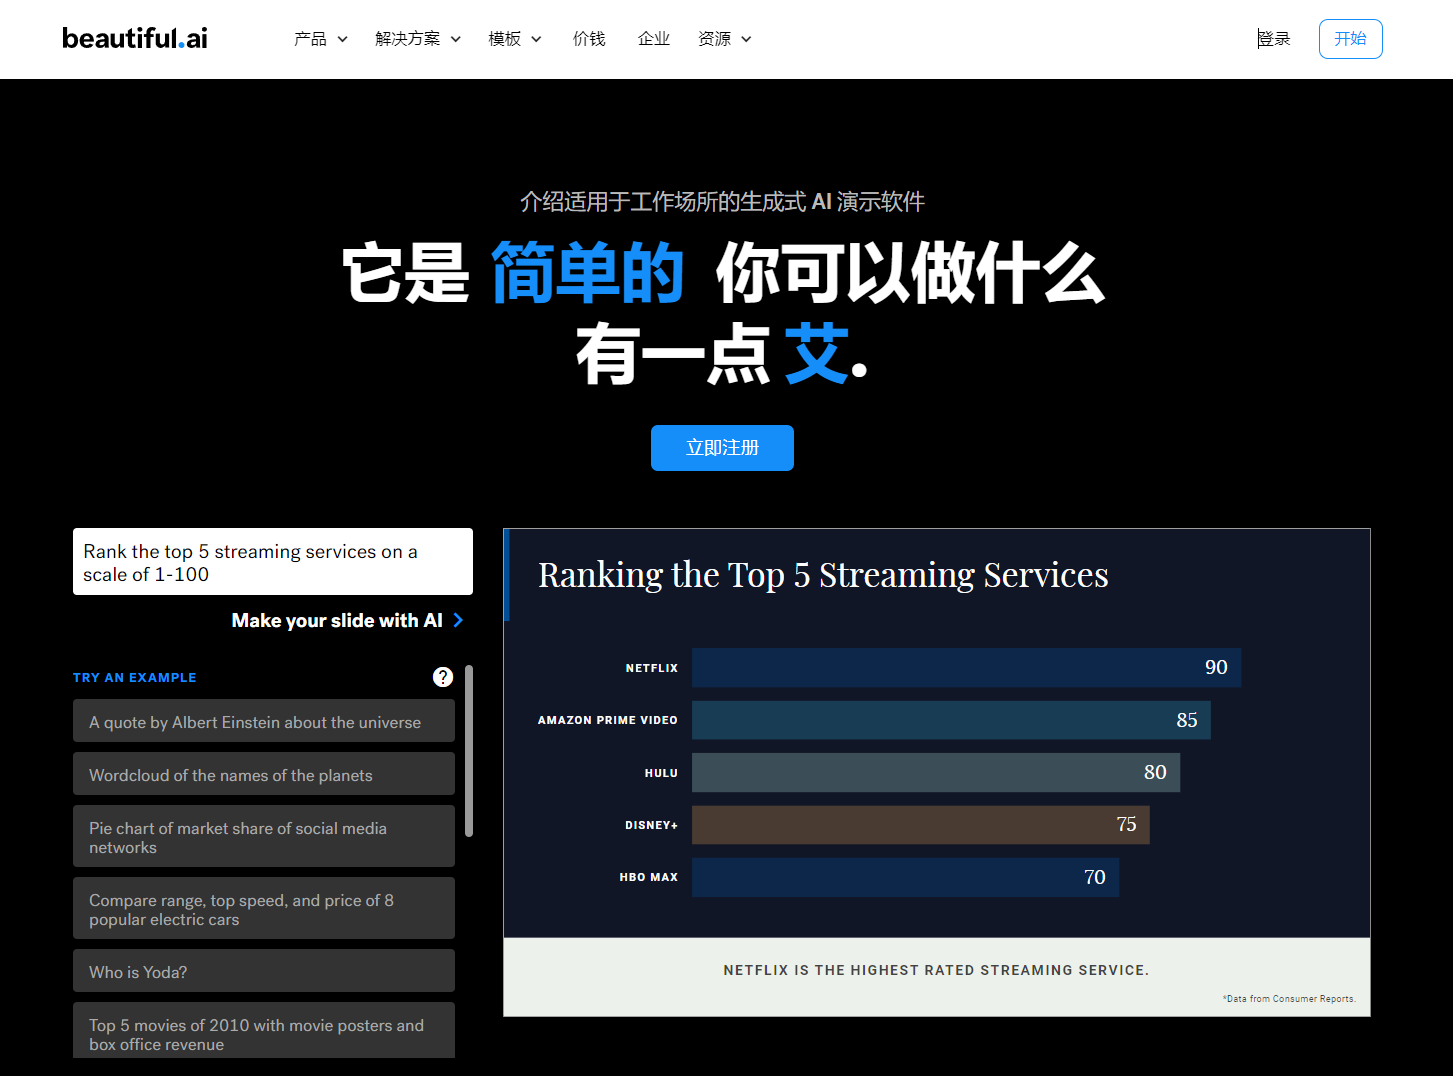The width and height of the screenshot is (1453, 1076).
Task: Click the Netflix bar in the chart
Action: coord(965,668)
